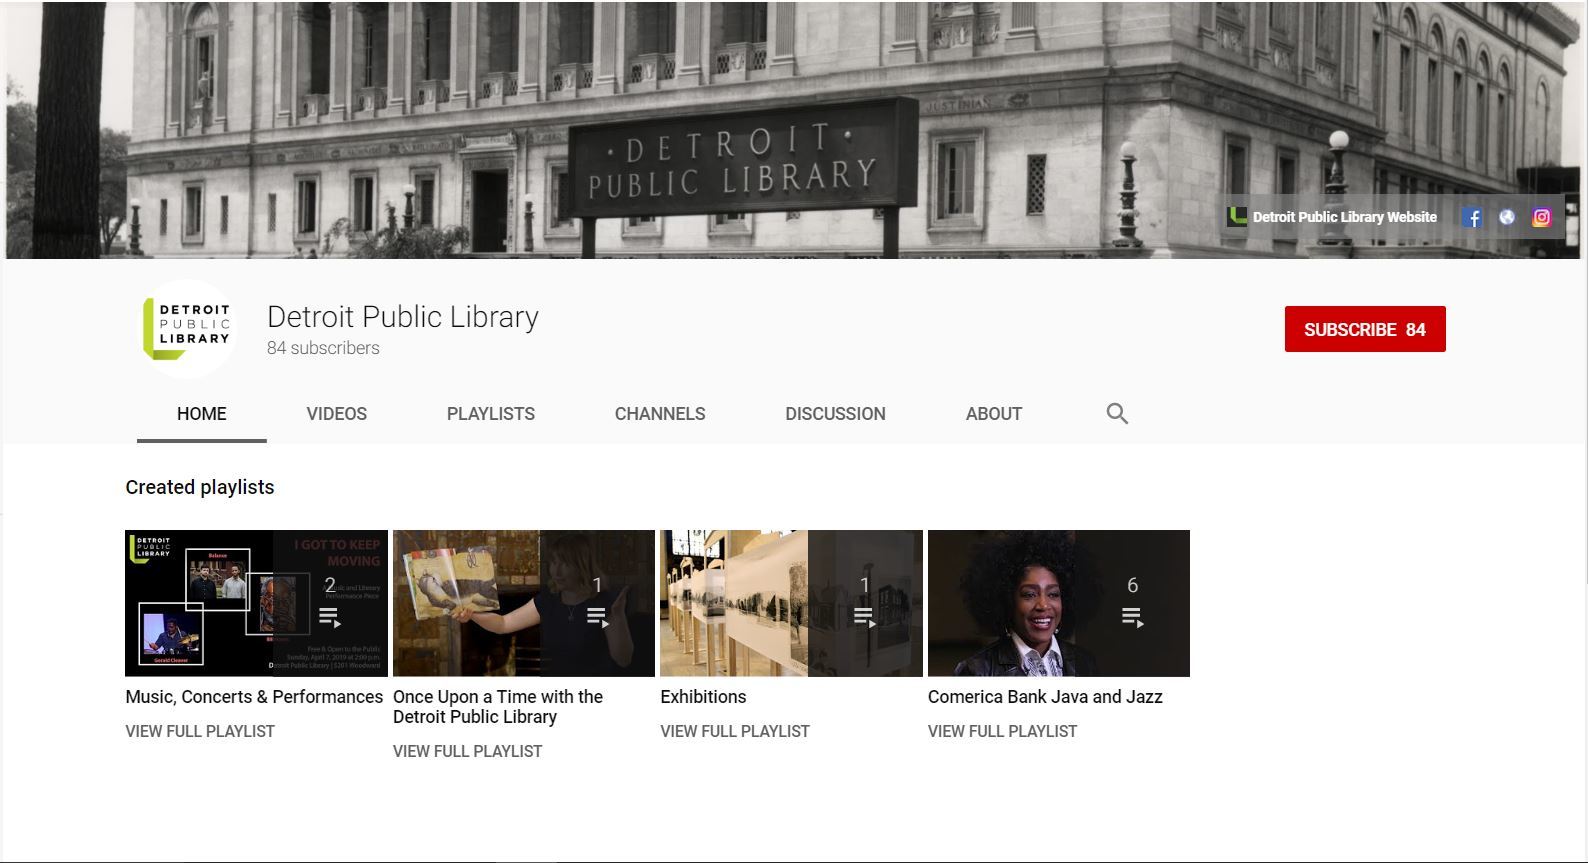Viewport: 1588px width, 863px height.
Task: Click the Created playlists section heading
Action: coord(199,487)
